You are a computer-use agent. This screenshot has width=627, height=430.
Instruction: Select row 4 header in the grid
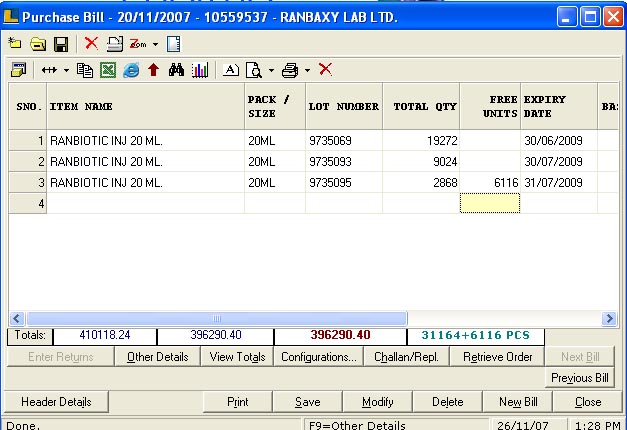tap(28, 203)
